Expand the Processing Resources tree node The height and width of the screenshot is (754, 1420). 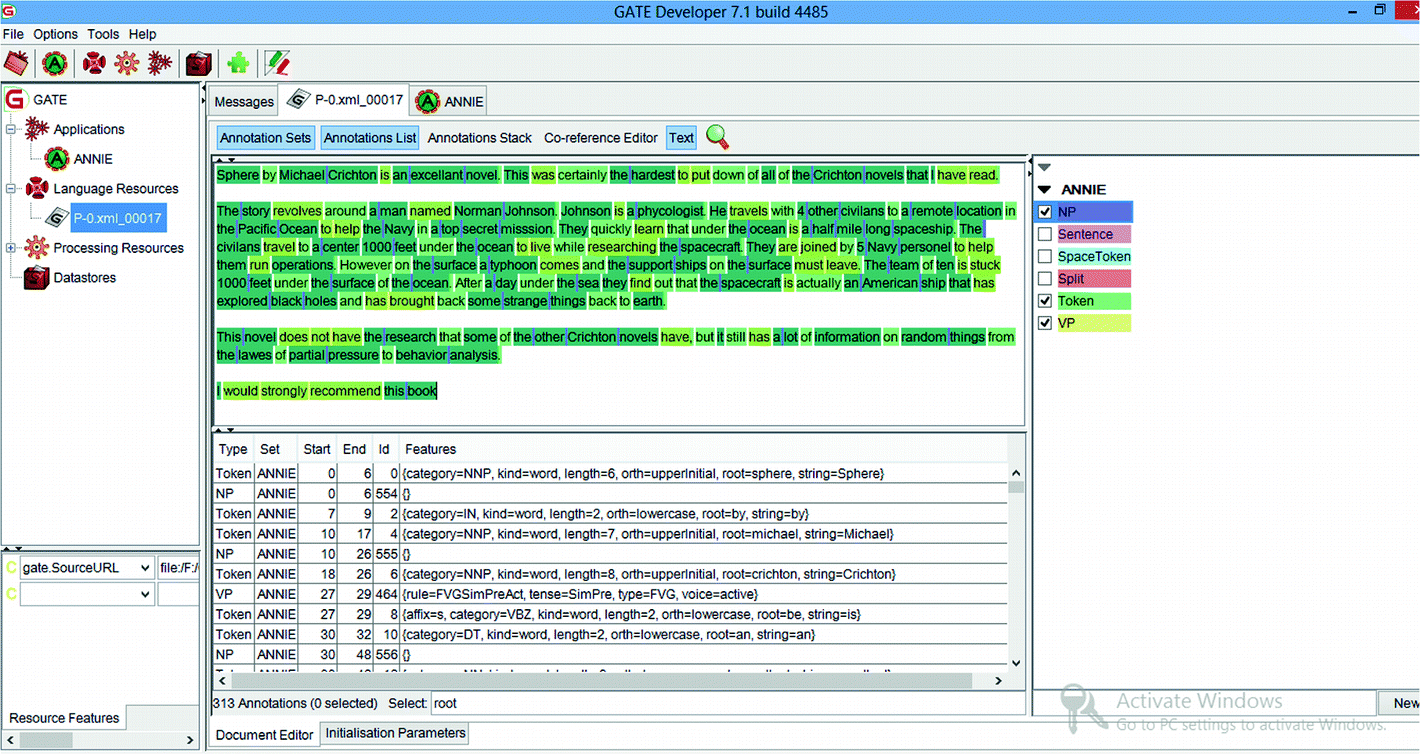coord(12,248)
